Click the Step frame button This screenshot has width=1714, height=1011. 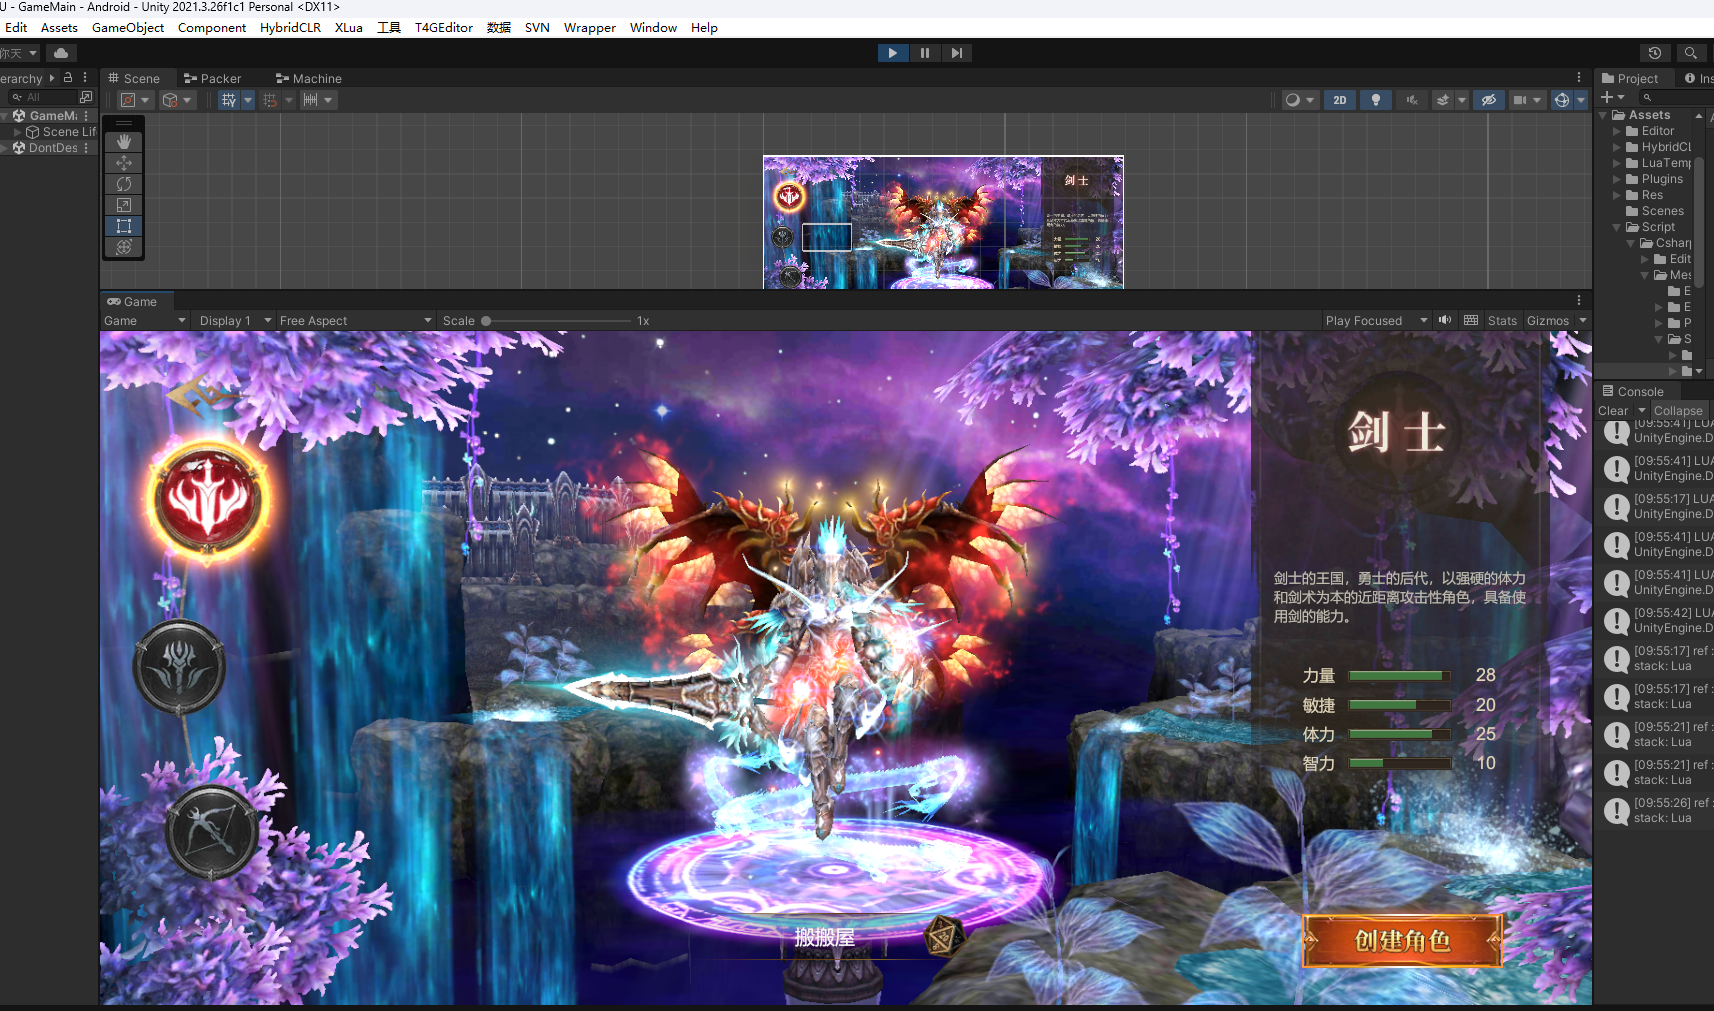(957, 53)
